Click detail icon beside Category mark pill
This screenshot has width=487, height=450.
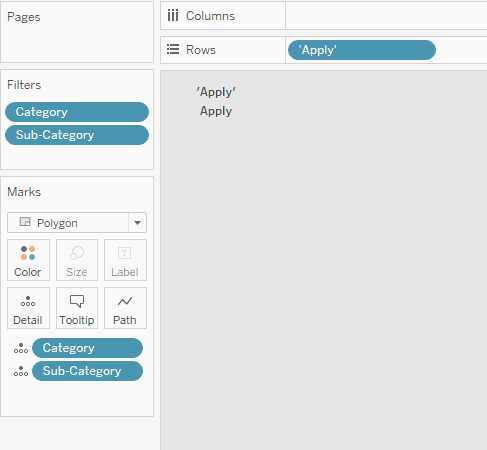pyautogui.click(x=21, y=348)
